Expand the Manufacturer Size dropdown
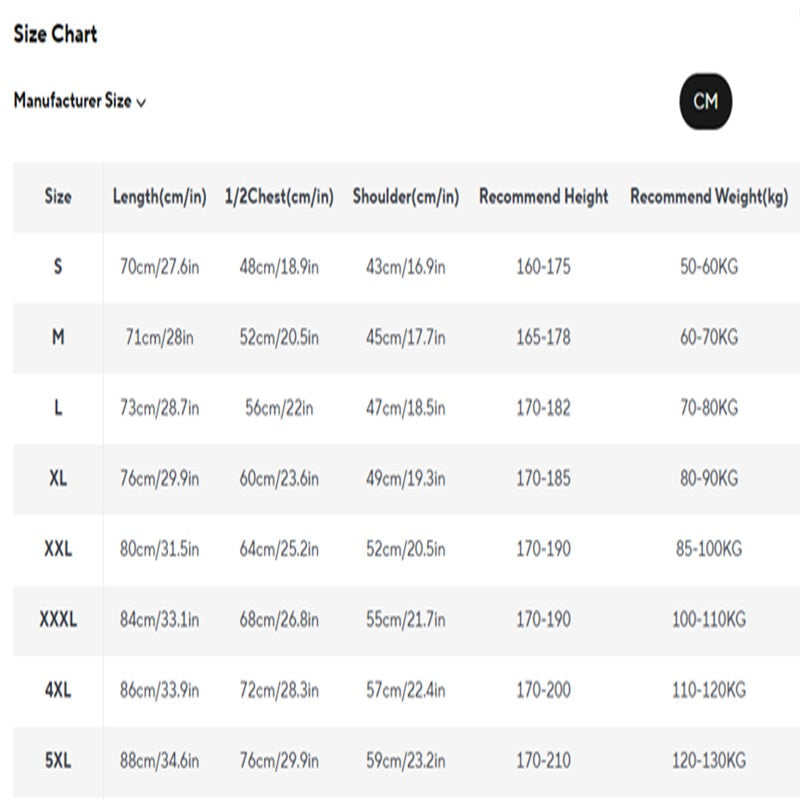The height and width of the screenshot is (800, 800). (x=80, y=101)
